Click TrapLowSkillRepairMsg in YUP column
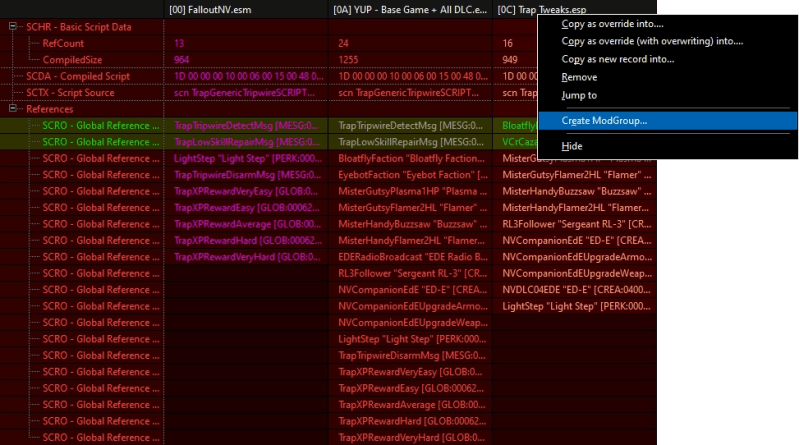Image resolution: width=799 pixels, height=445 pixels. pyautogui.click(x=411, y=142)
